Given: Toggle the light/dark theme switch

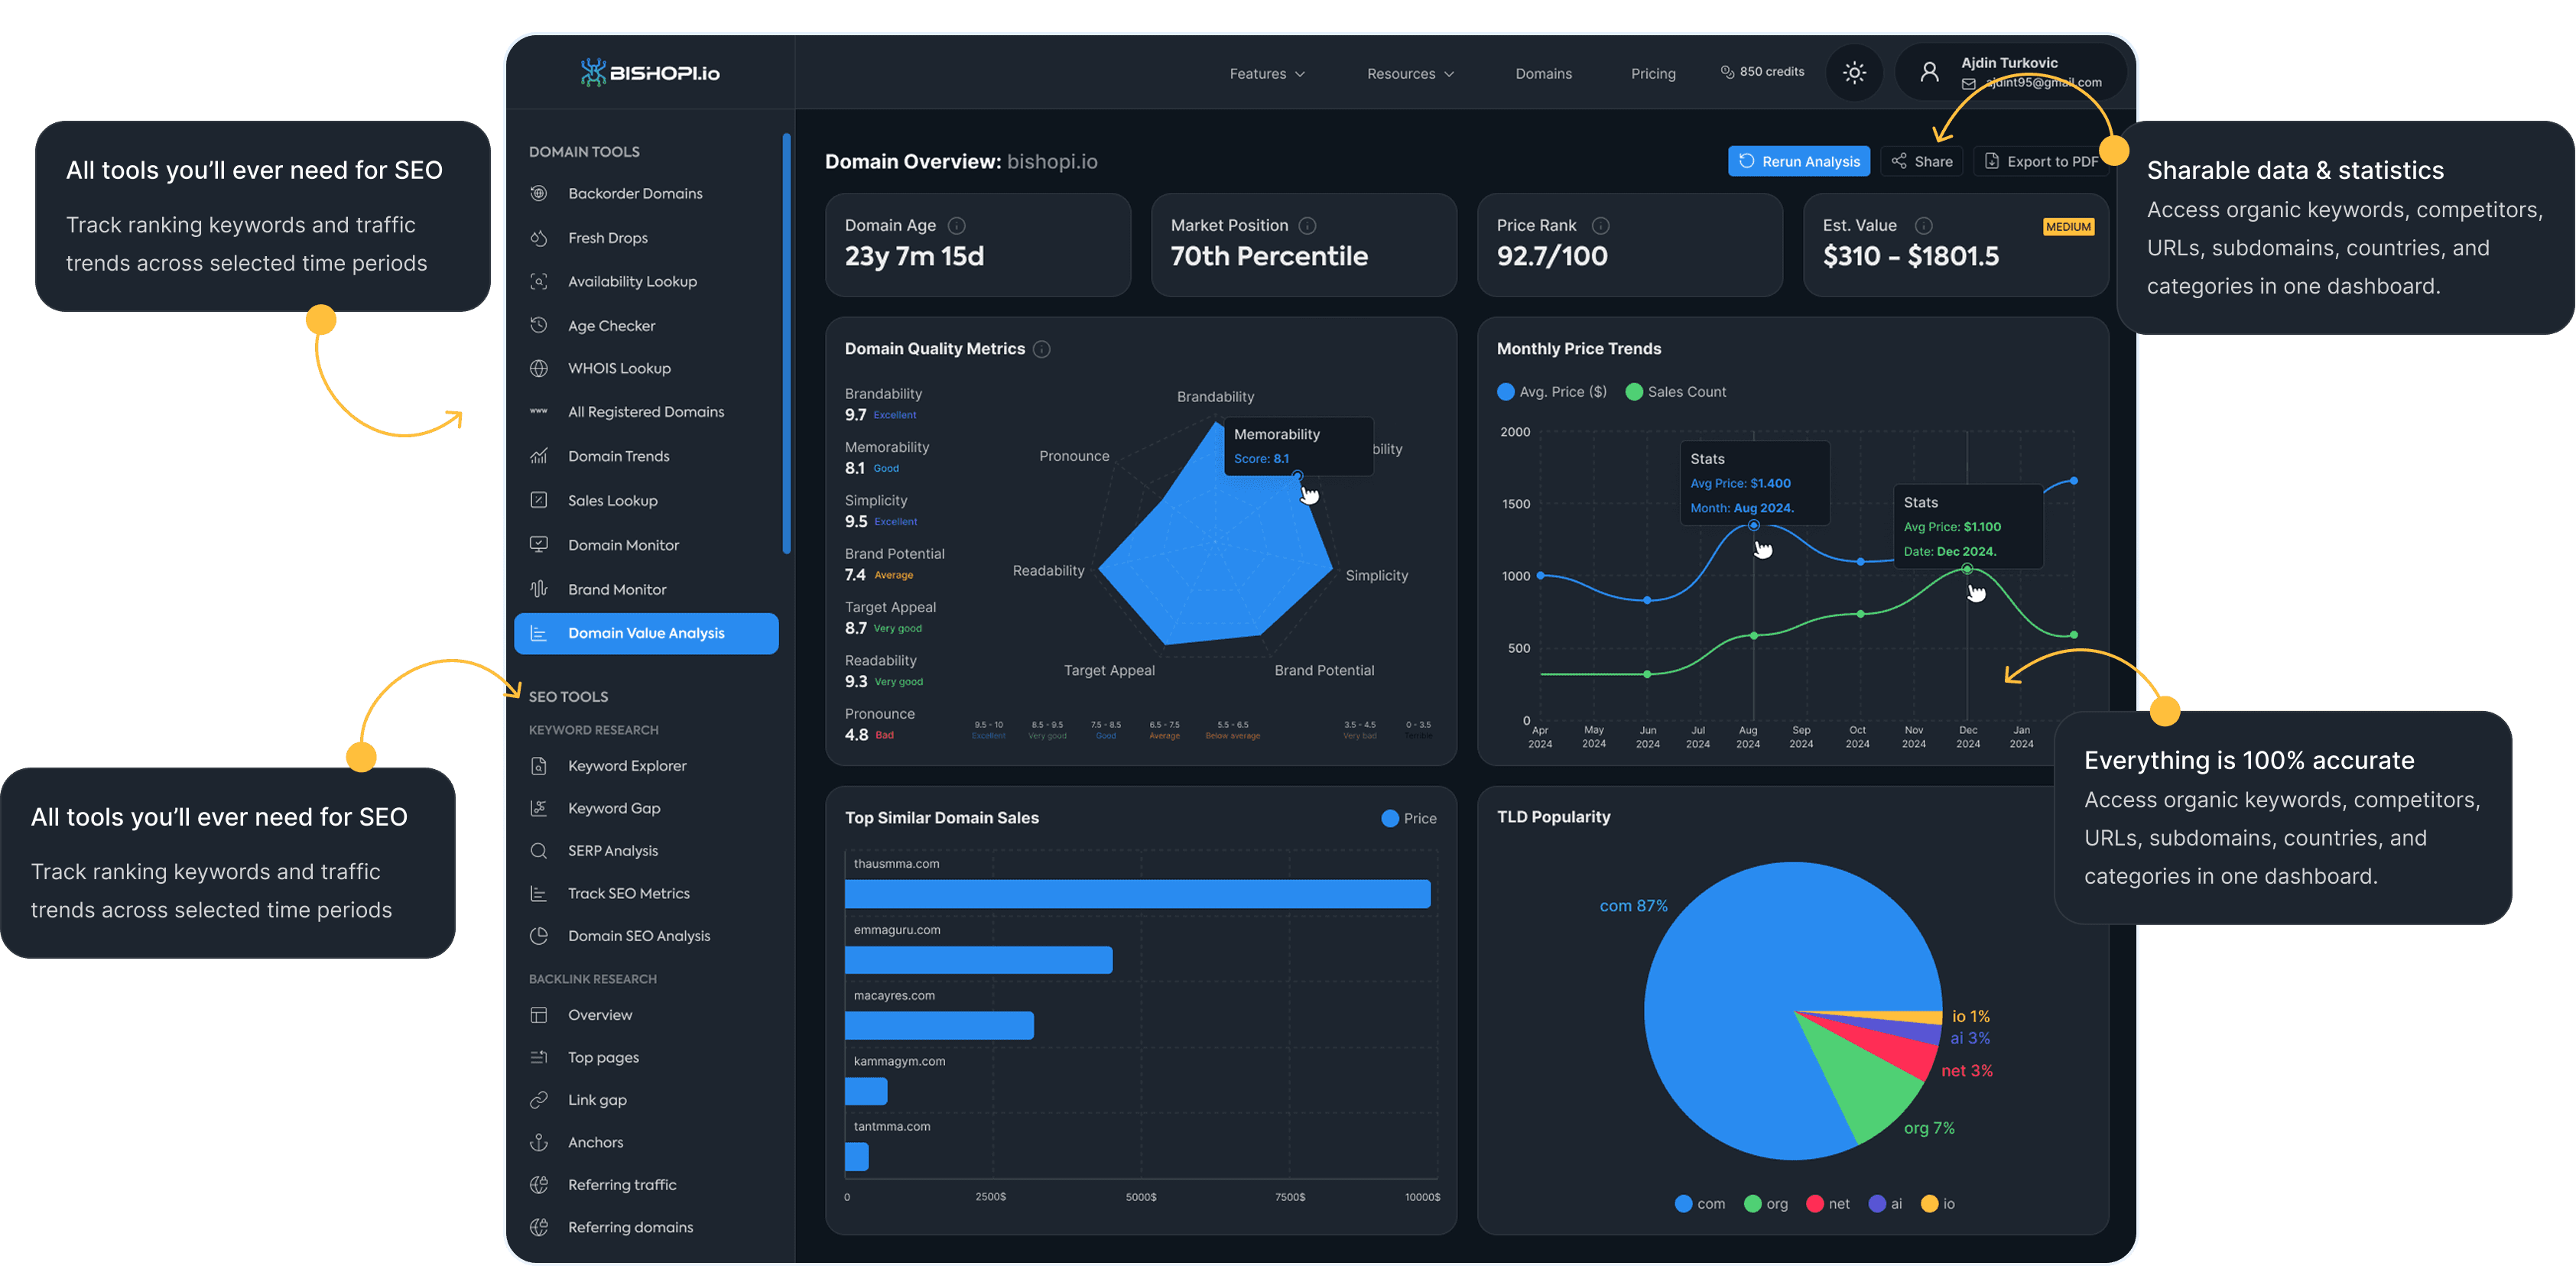Looking at the screenshot, I should [1854, 71].
